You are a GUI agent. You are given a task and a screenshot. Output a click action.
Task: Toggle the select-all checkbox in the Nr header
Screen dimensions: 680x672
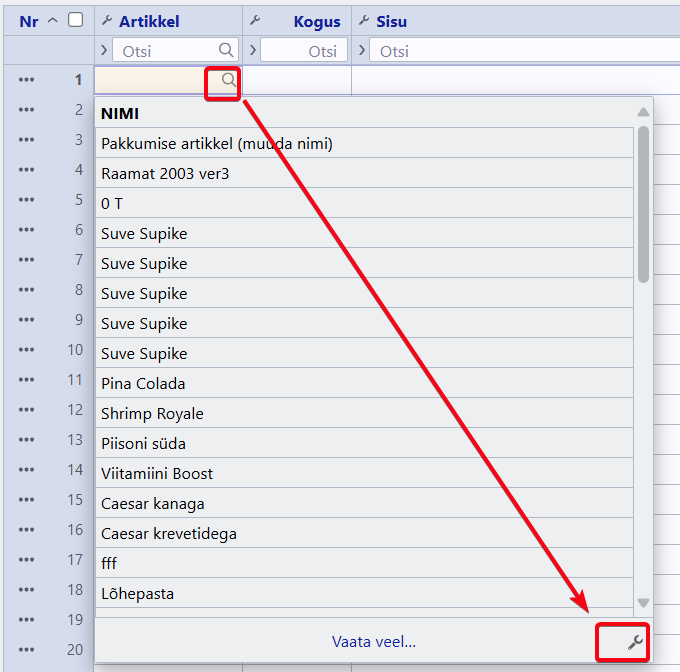coord(75,20)
